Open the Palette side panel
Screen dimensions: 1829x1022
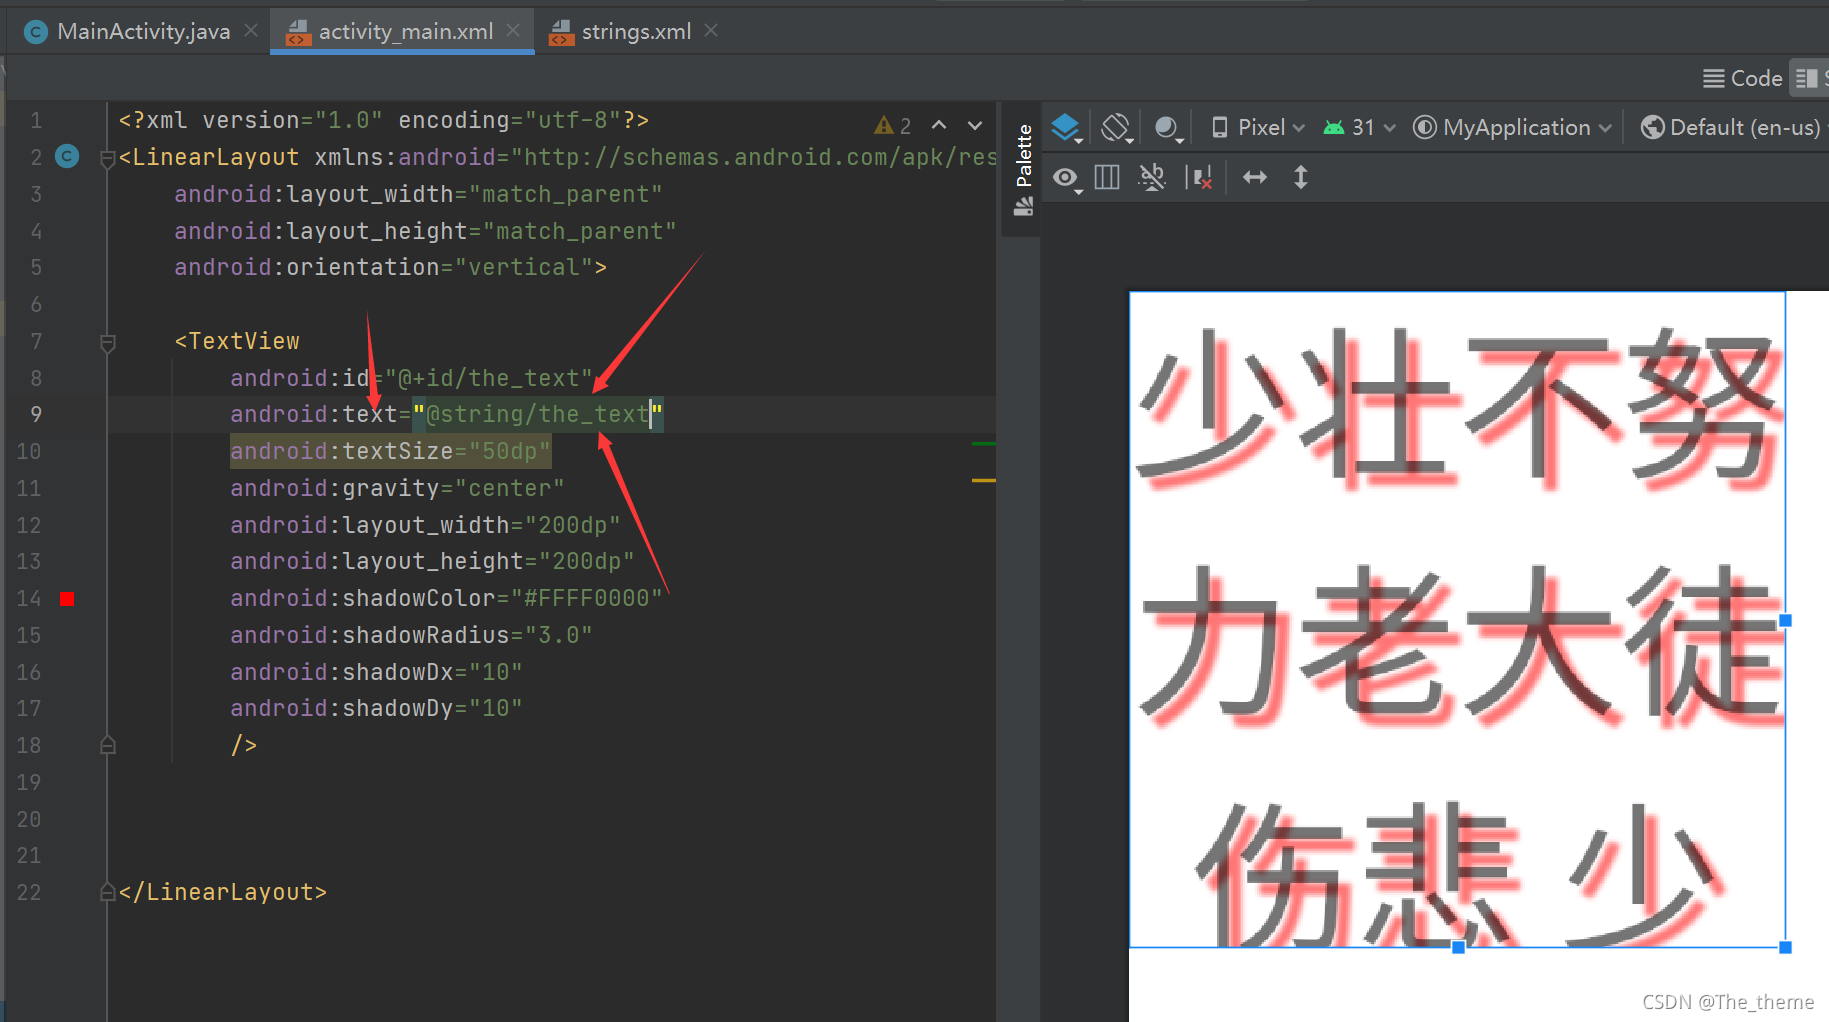point(1023,168)
